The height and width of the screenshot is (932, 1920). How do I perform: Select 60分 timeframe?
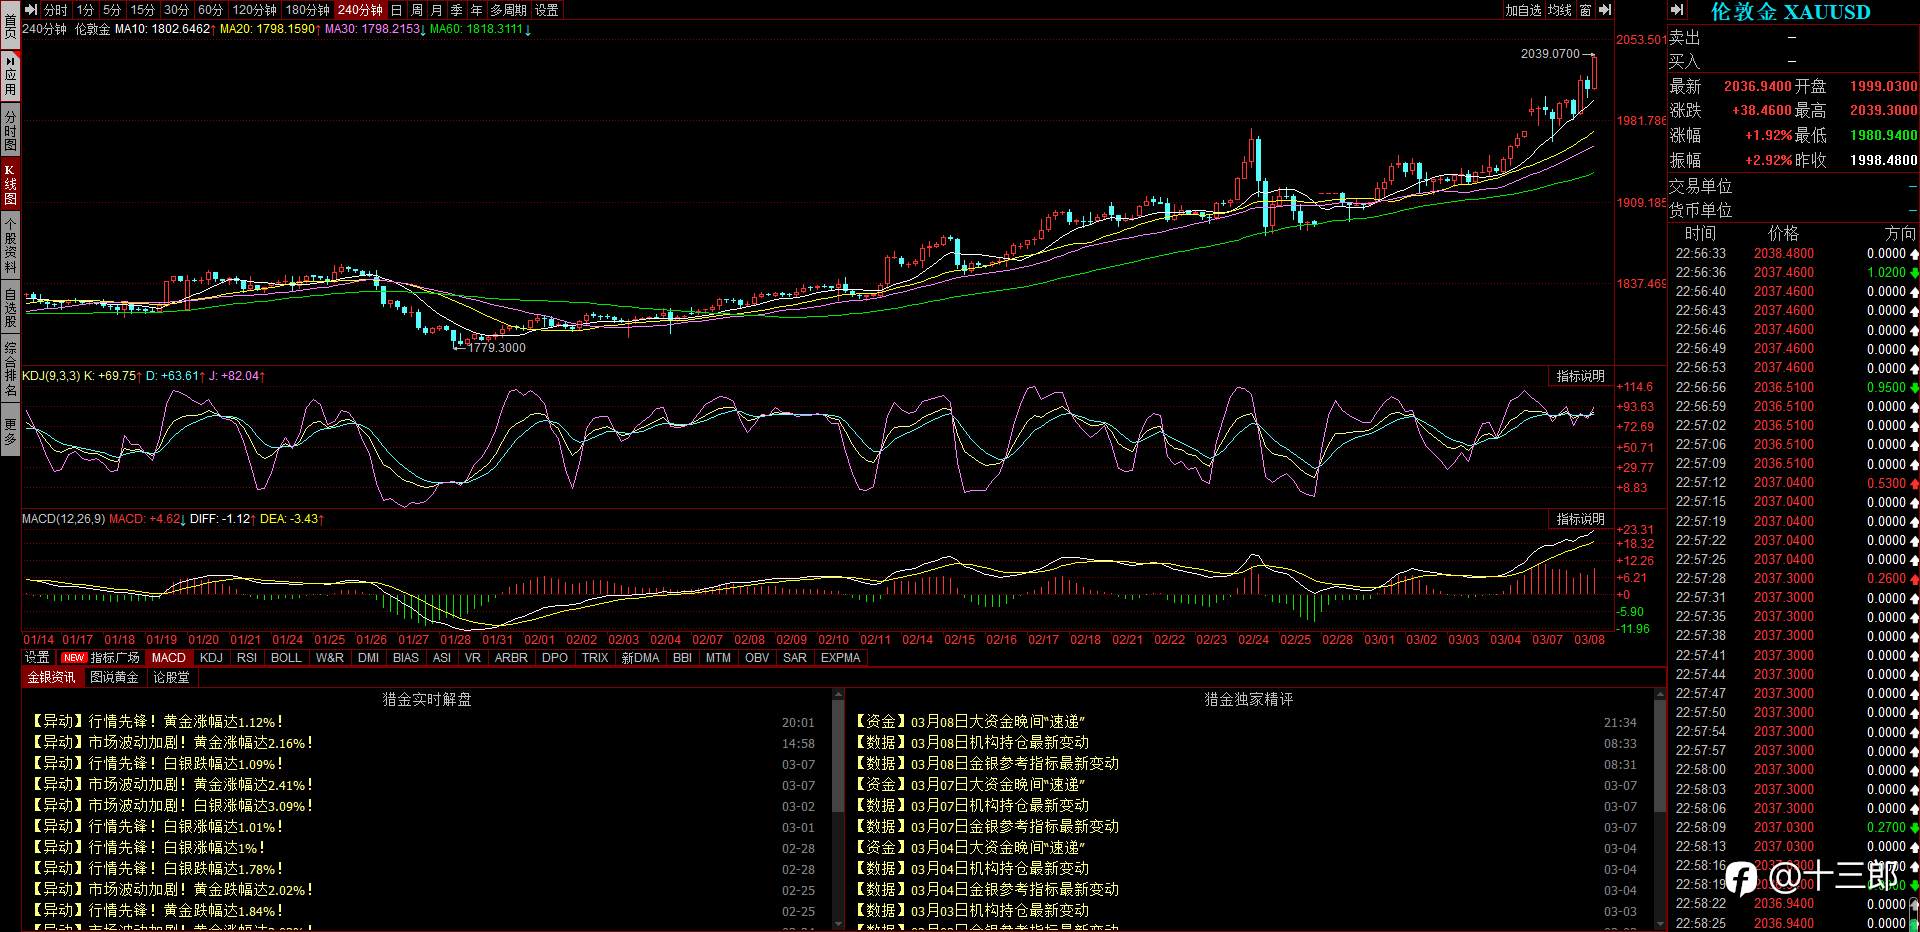(x=210, y=10)
